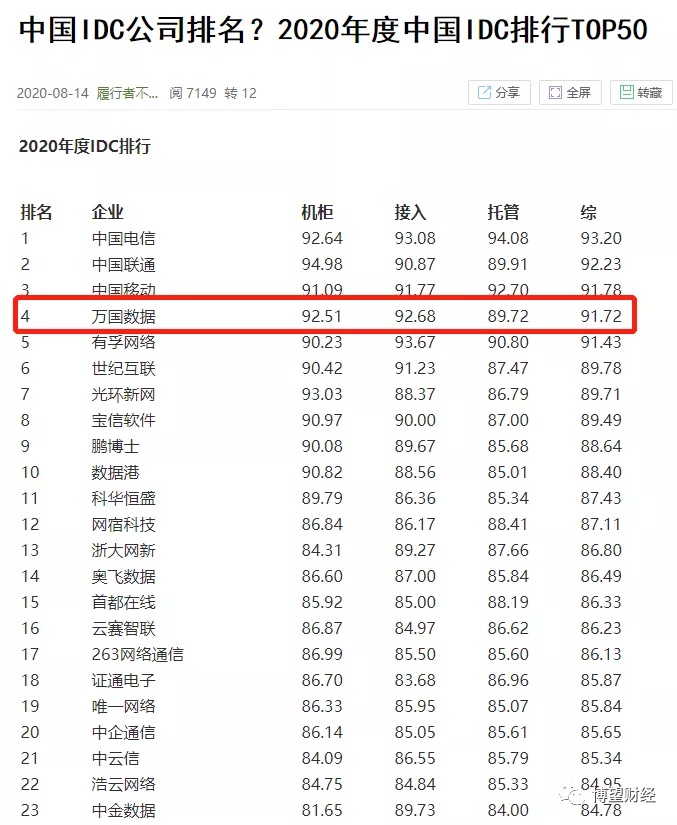Click the 2020年度IDC排行 subheading

point(85,146)
